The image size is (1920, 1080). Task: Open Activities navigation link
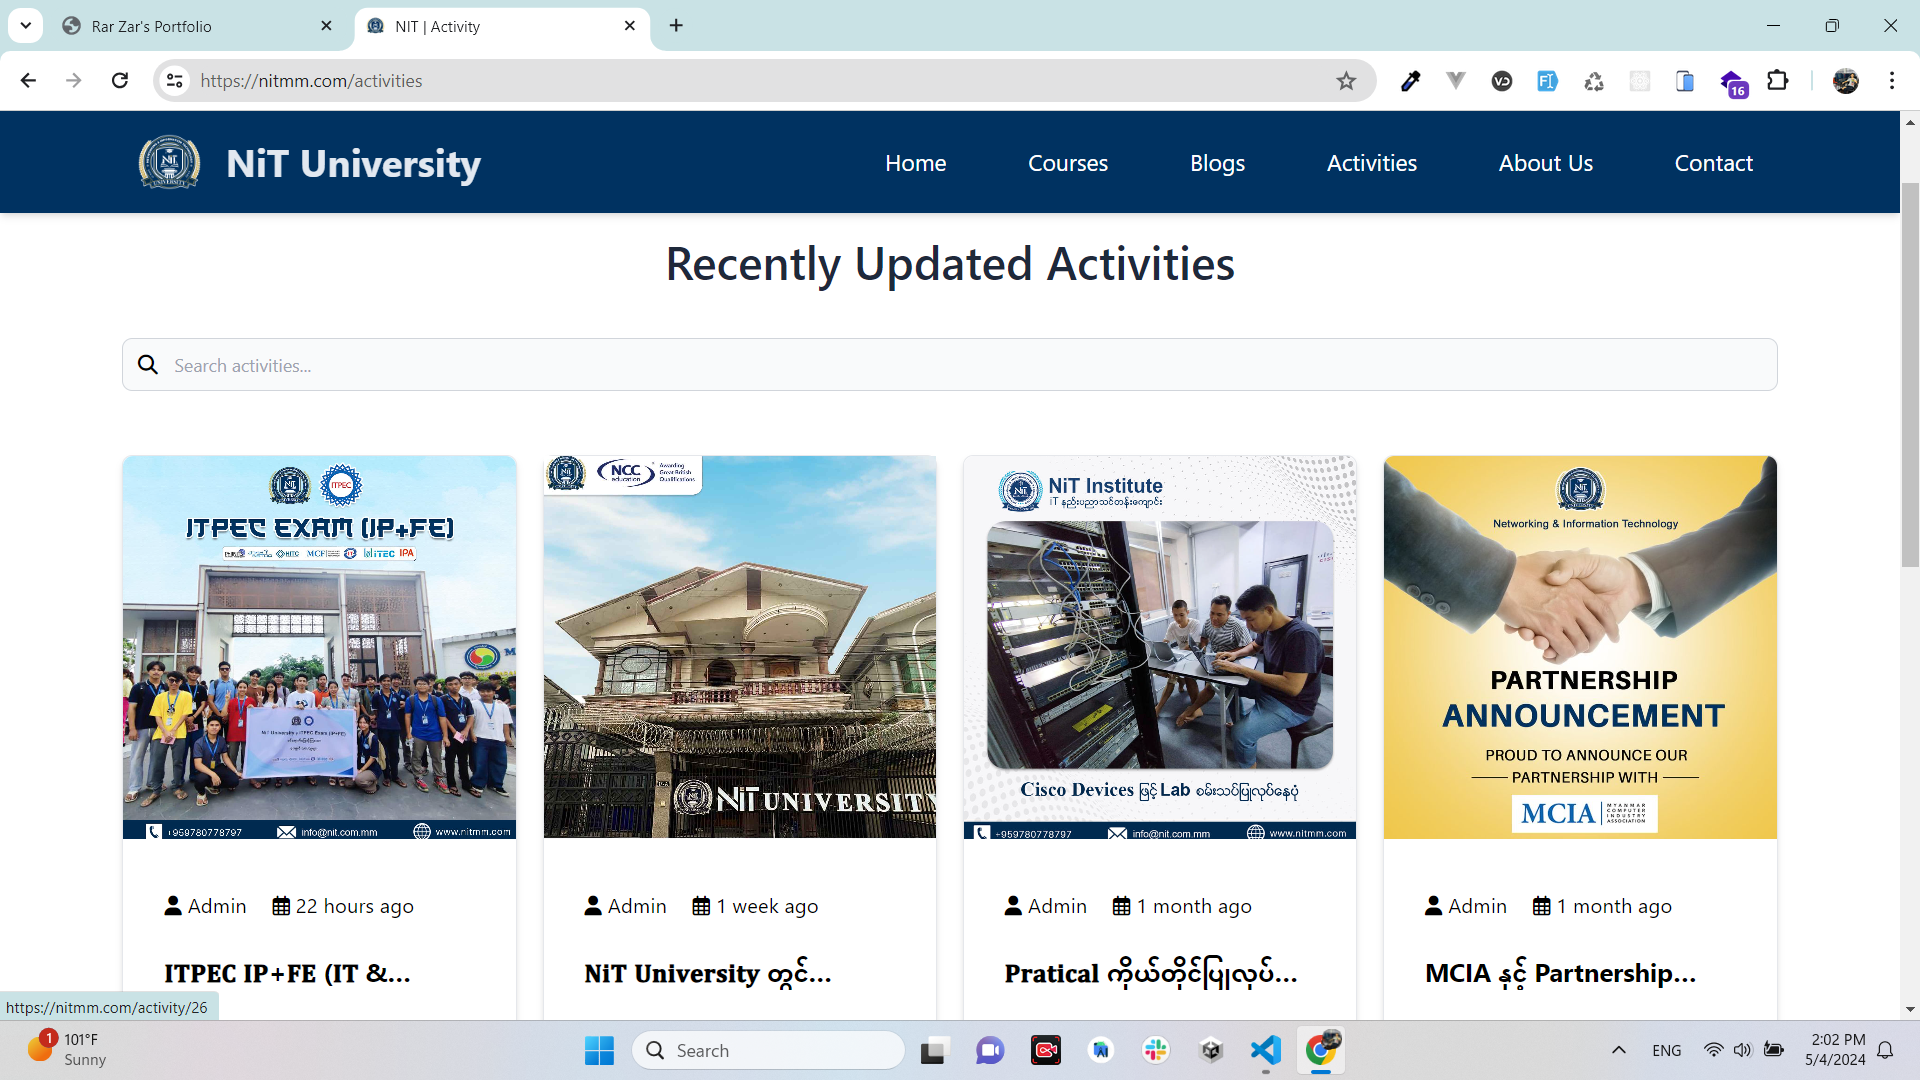coord(1371,163)
